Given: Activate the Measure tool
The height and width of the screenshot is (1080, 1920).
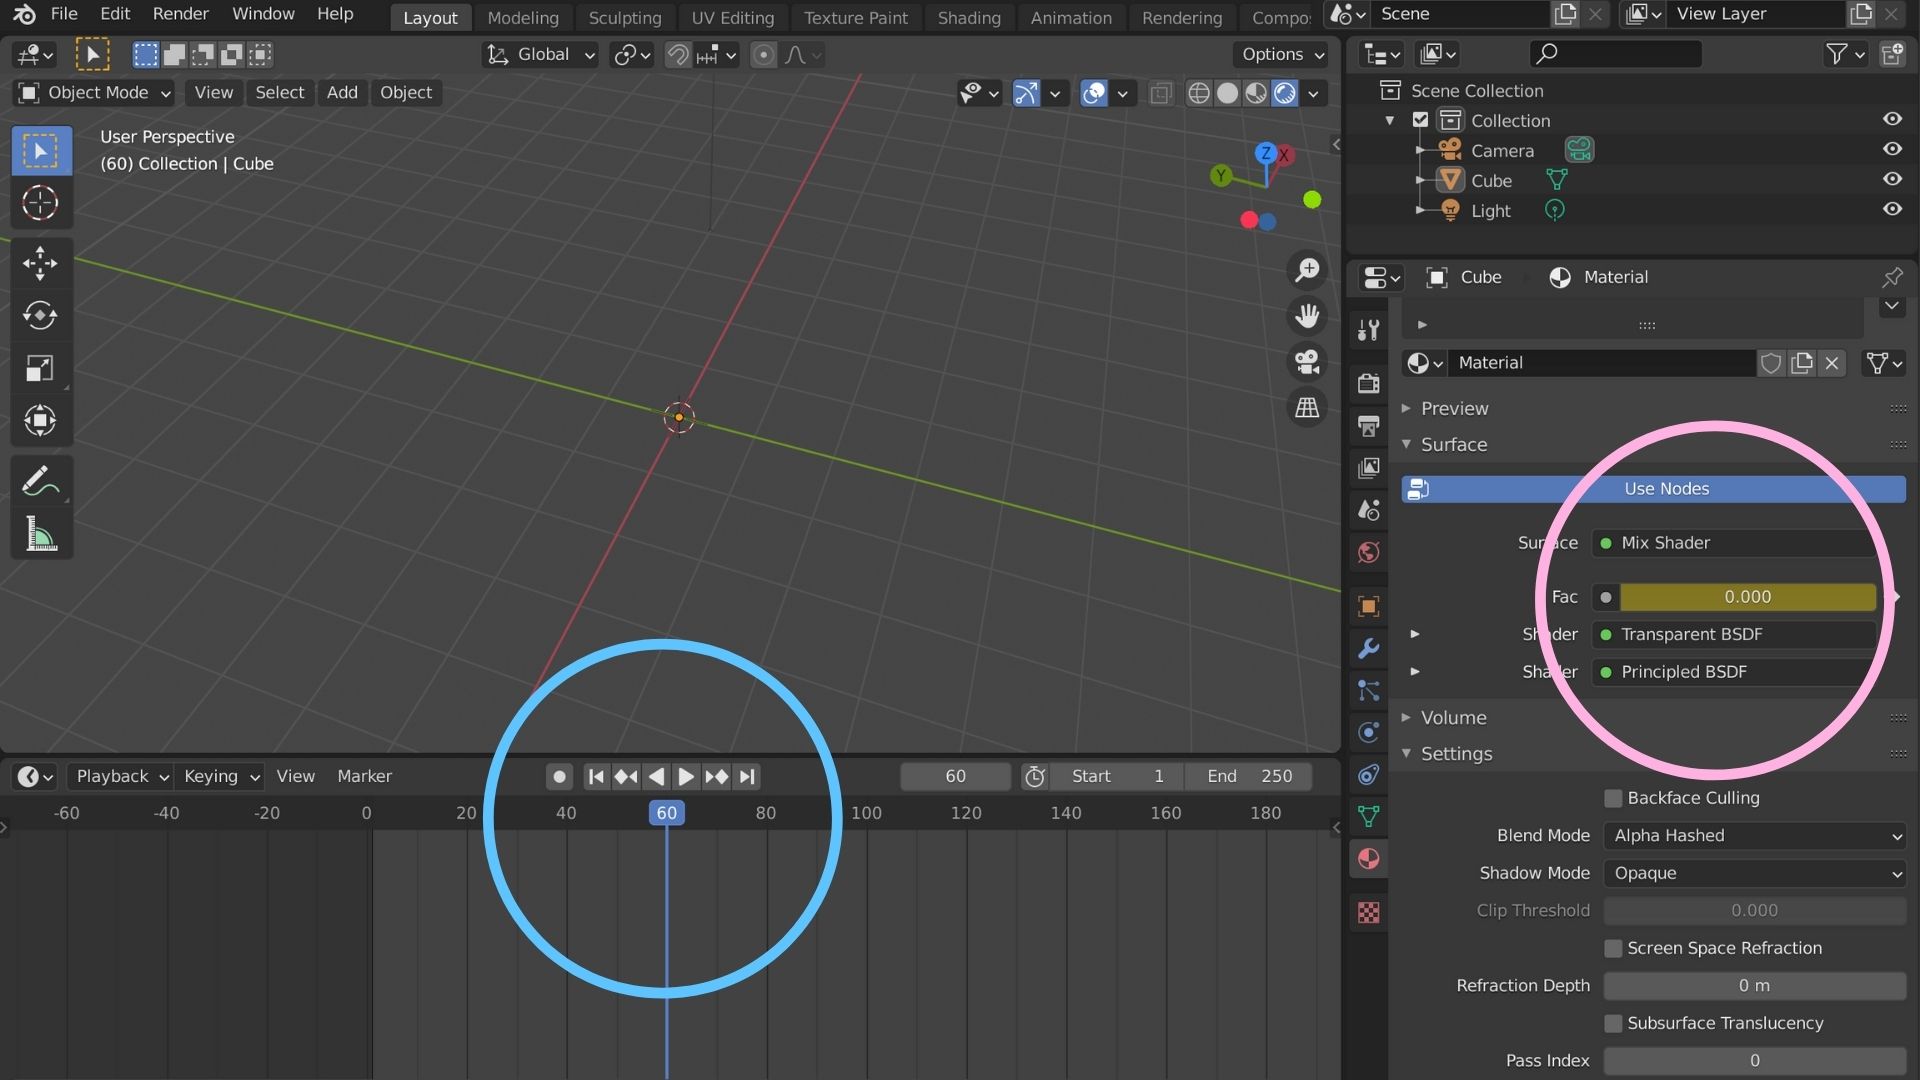Looking at the screenshot, I should coord(40,532).
